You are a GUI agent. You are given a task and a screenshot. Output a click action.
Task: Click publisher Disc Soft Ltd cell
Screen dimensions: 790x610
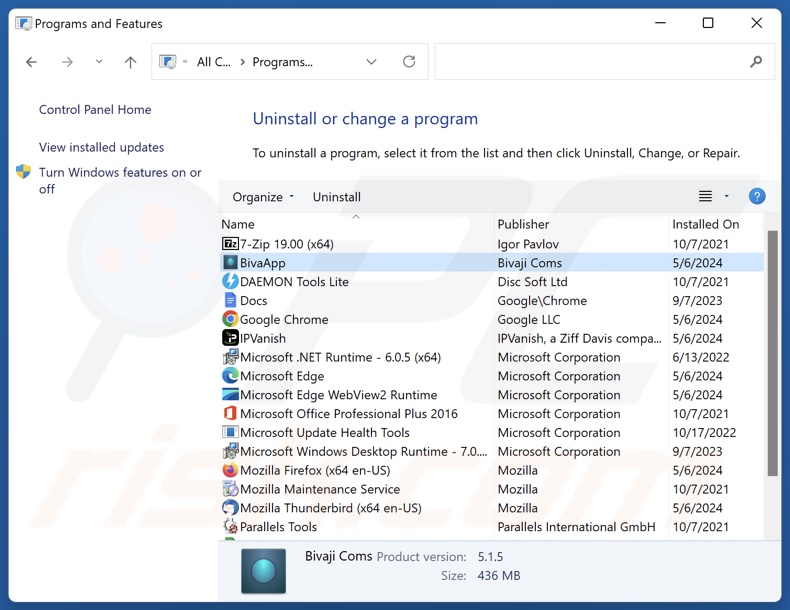533,282
